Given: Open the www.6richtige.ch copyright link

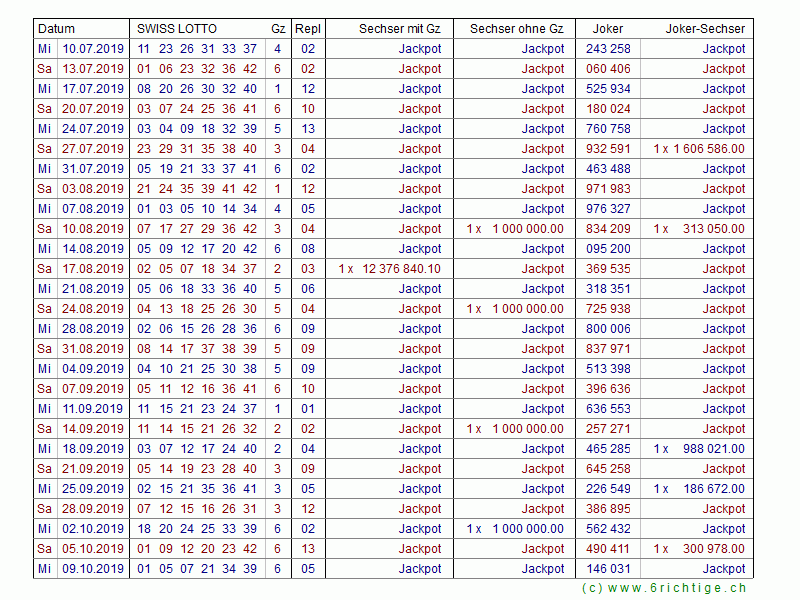Looking at the screenshot, I should click(x=664, y=589).
